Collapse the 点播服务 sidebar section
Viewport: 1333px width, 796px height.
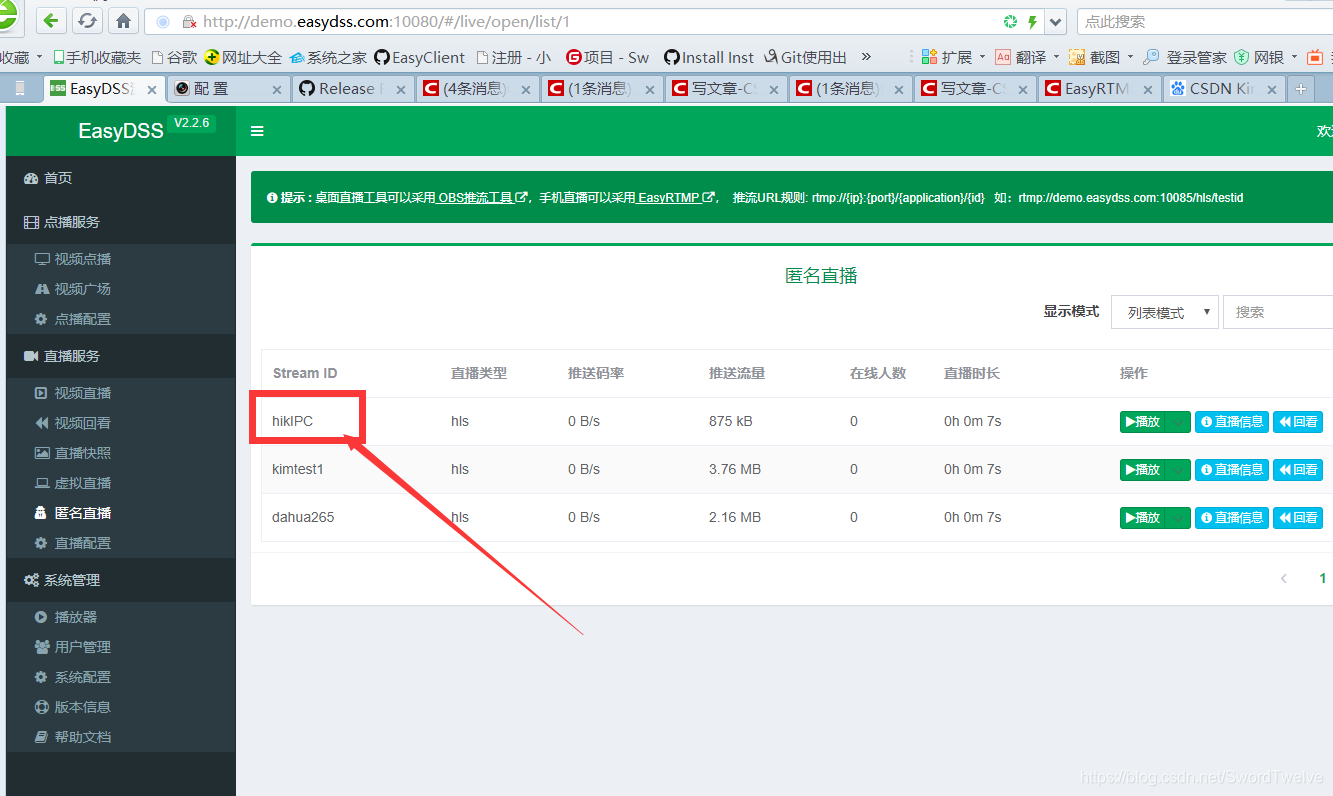click(x=120, y=222)
